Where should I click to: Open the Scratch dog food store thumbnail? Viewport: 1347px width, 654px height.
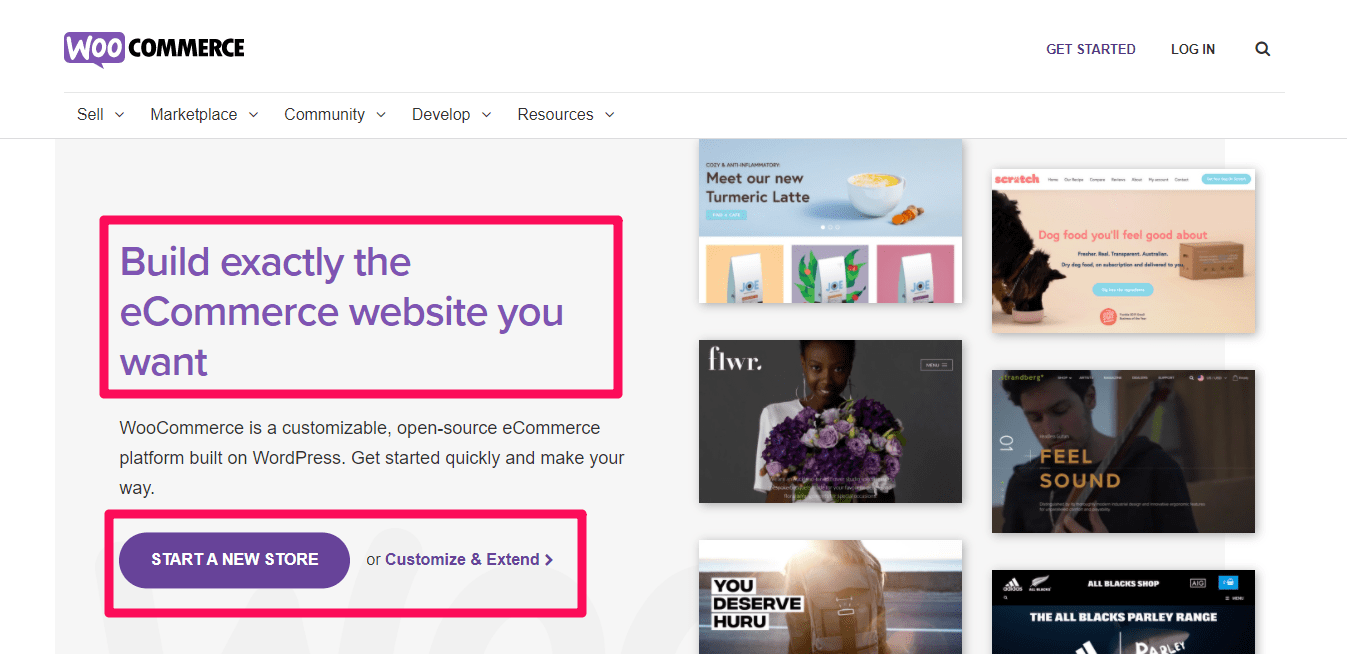point(1123,250)
